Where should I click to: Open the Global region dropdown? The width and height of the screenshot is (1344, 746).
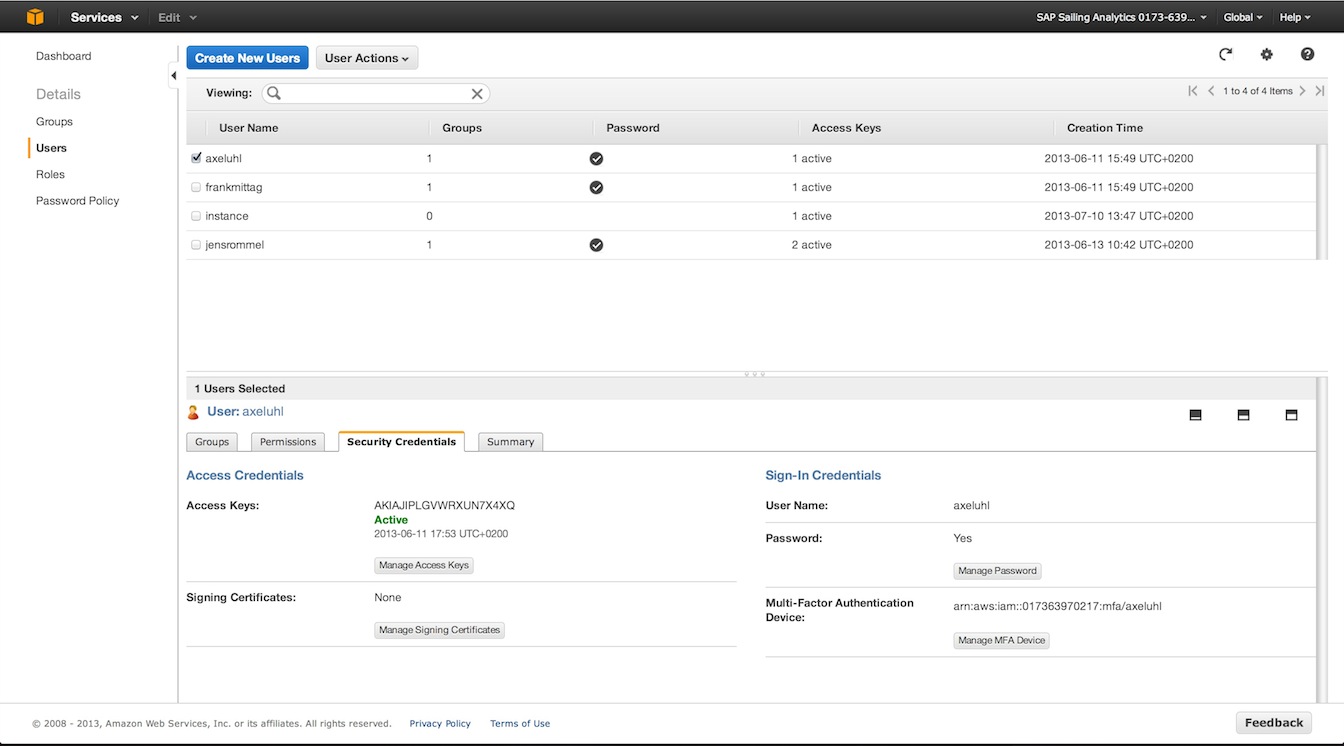point(1242,17)
